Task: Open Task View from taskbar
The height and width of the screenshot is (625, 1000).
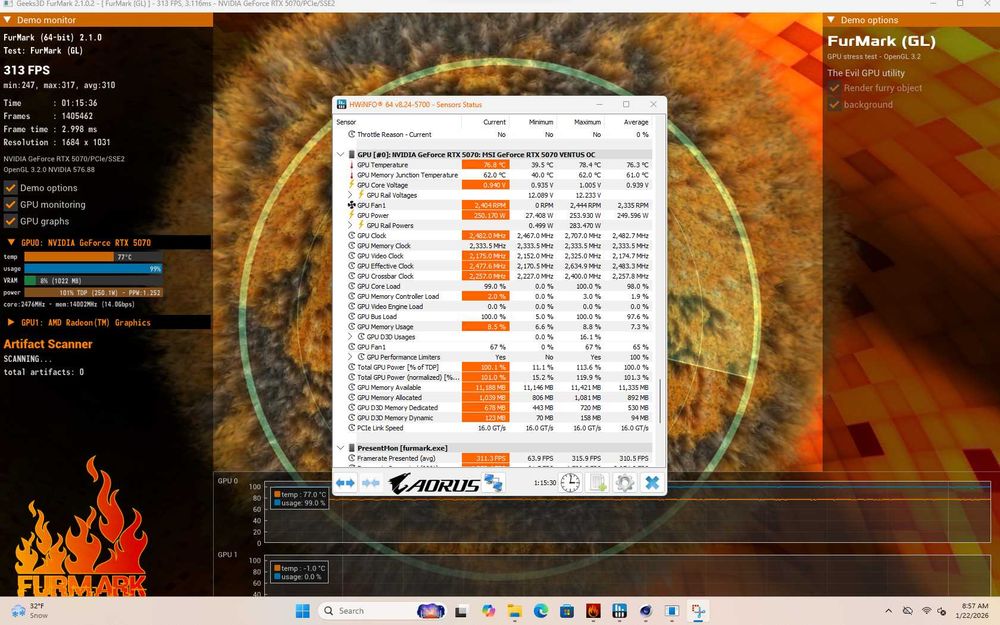Action: 460,611
